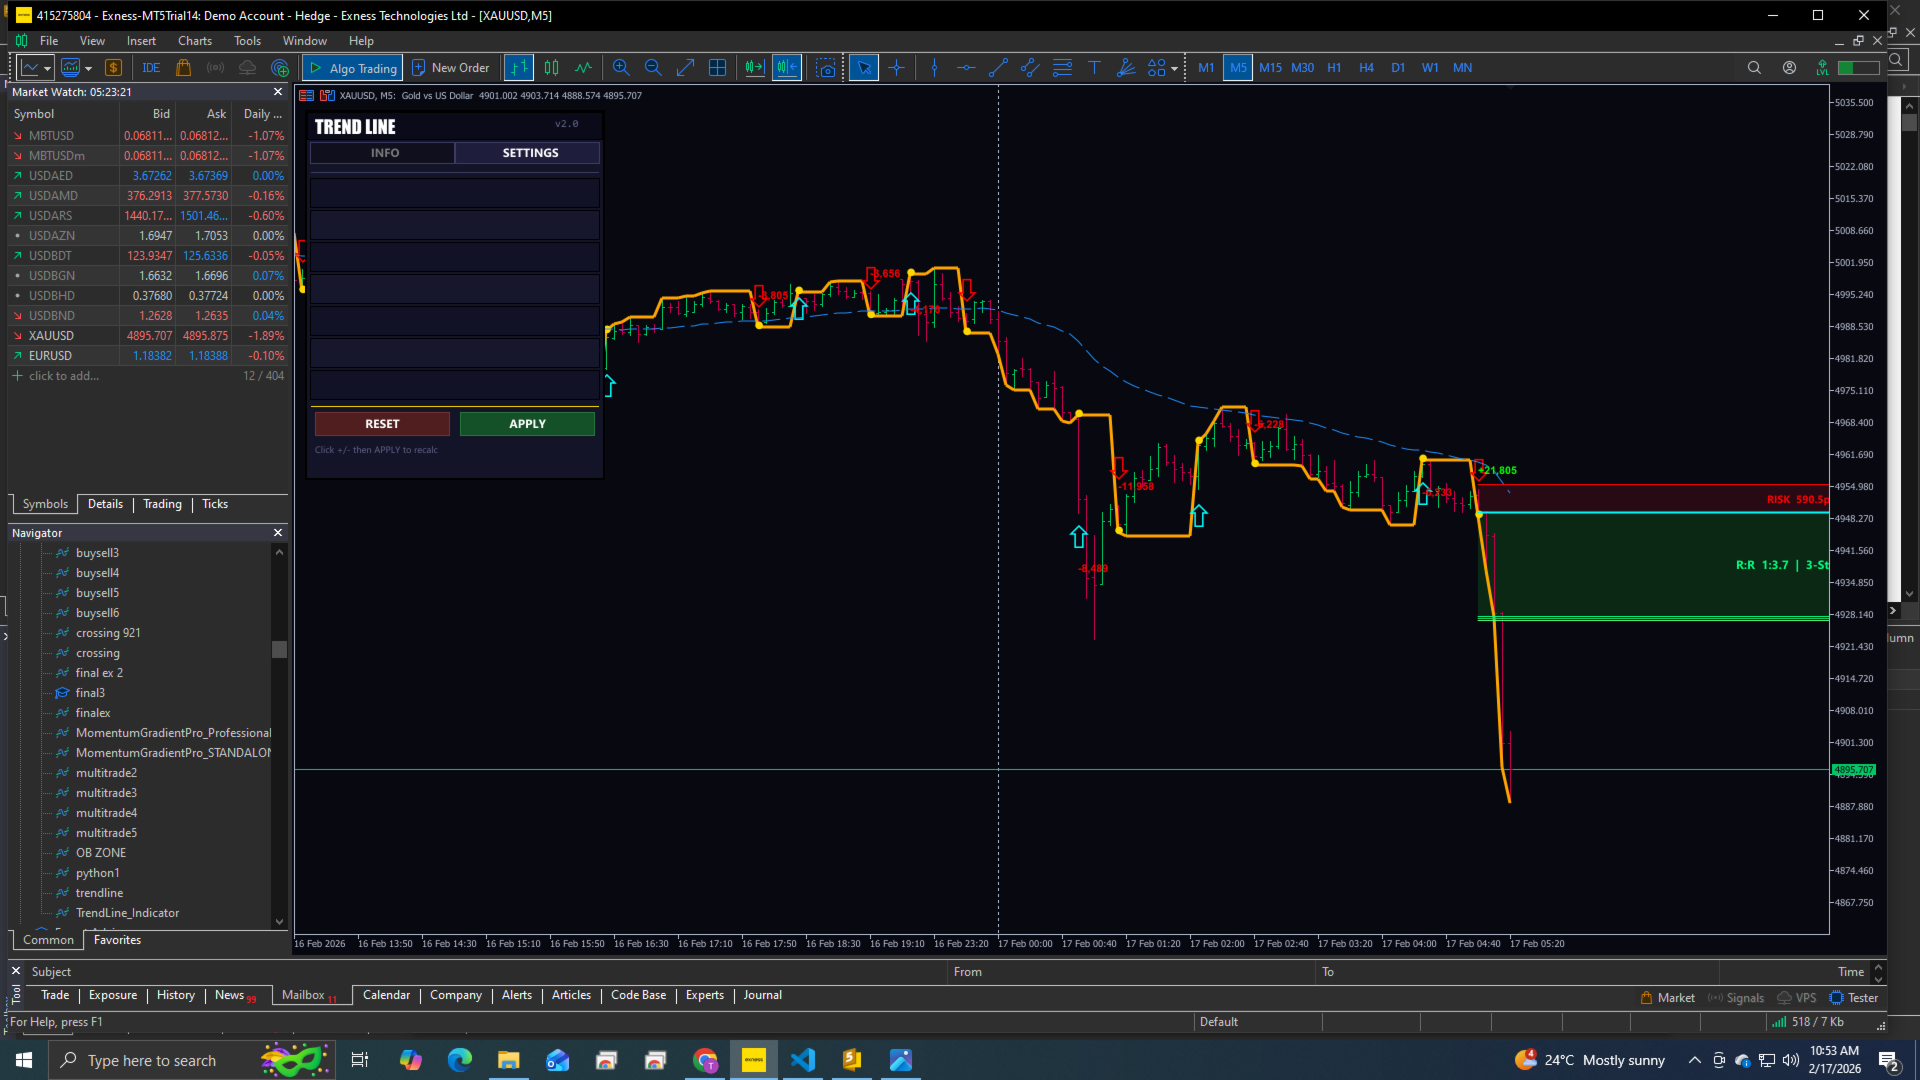Toggle Algo Trading on or off
Viewport: 1920px width, 1080px height.
[352, 68]
